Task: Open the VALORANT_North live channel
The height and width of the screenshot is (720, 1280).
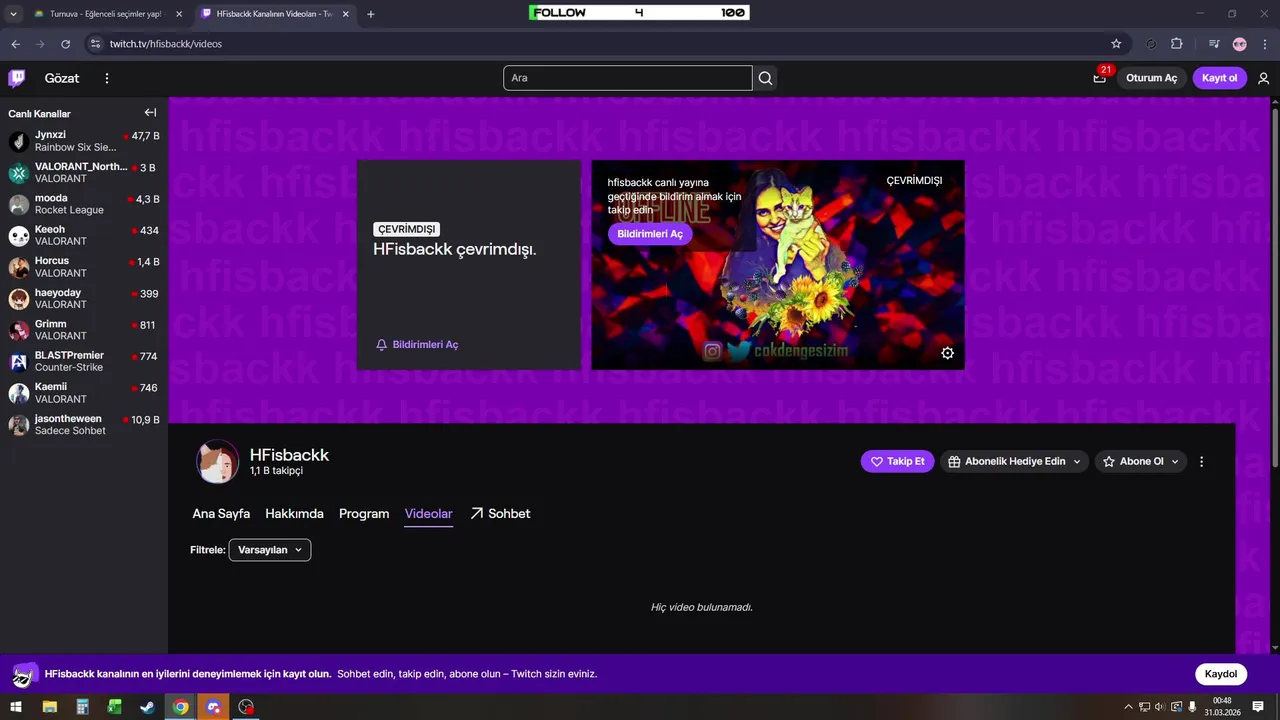Action: tap(84, 172)
